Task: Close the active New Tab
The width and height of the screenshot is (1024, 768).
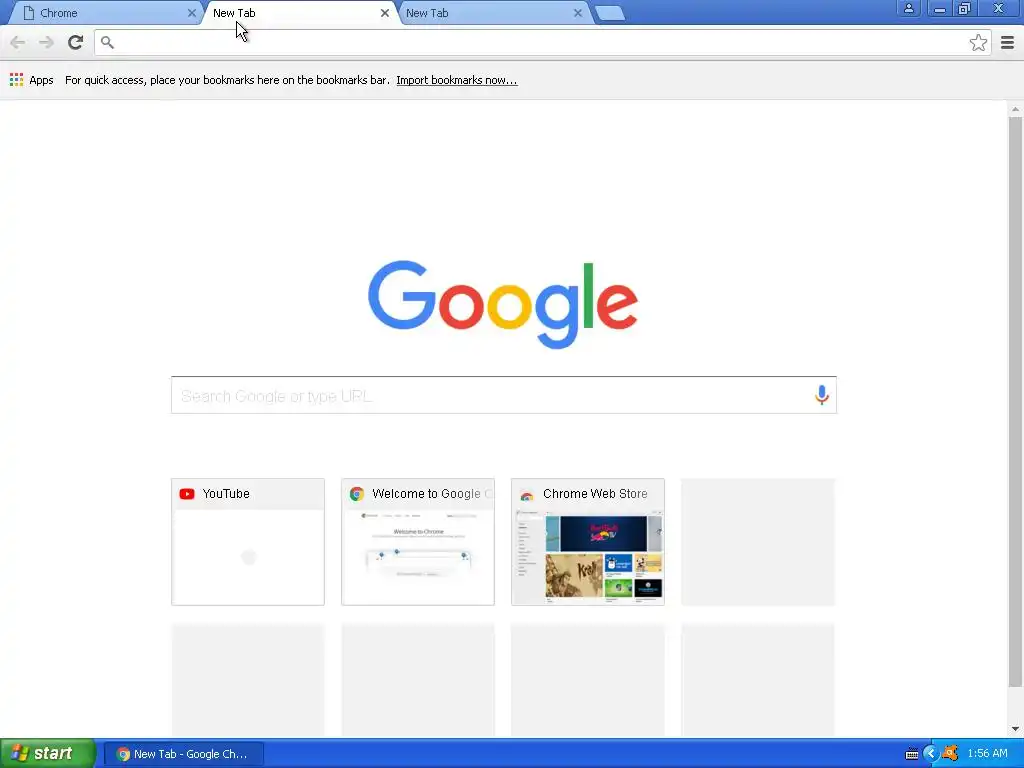Action: [385, 13]
